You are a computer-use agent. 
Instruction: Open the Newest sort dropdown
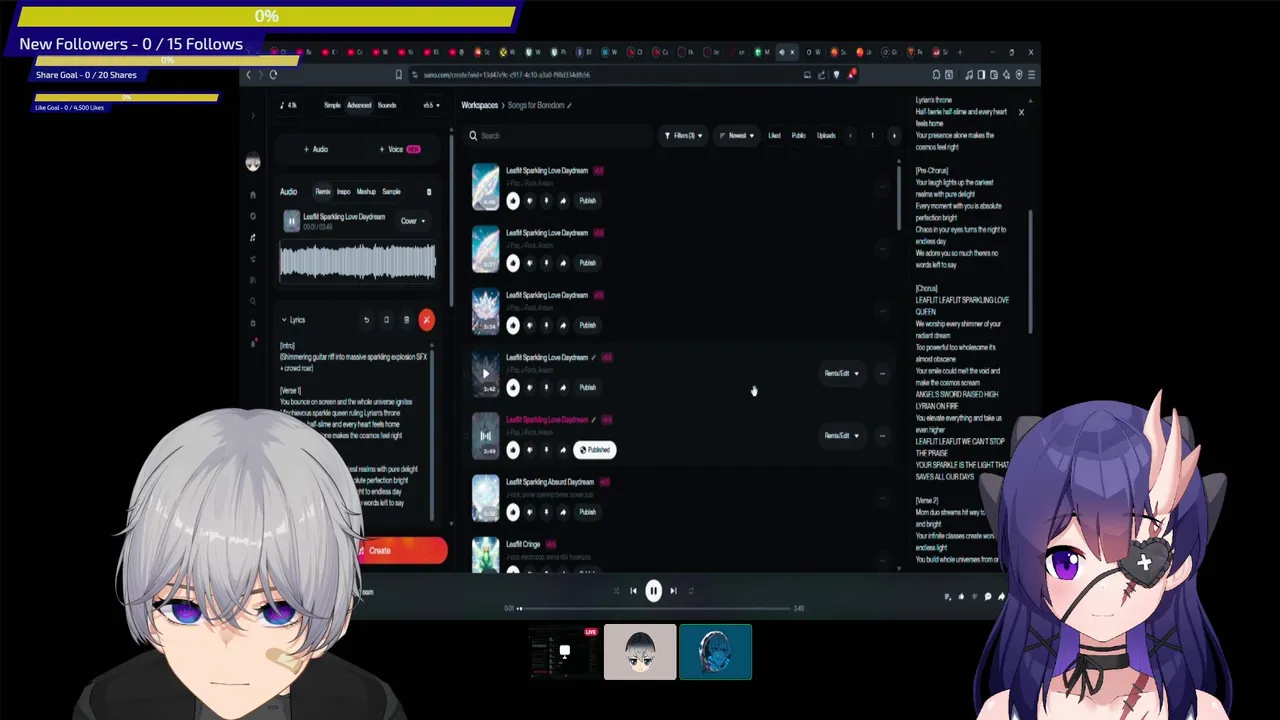point(738,136)
